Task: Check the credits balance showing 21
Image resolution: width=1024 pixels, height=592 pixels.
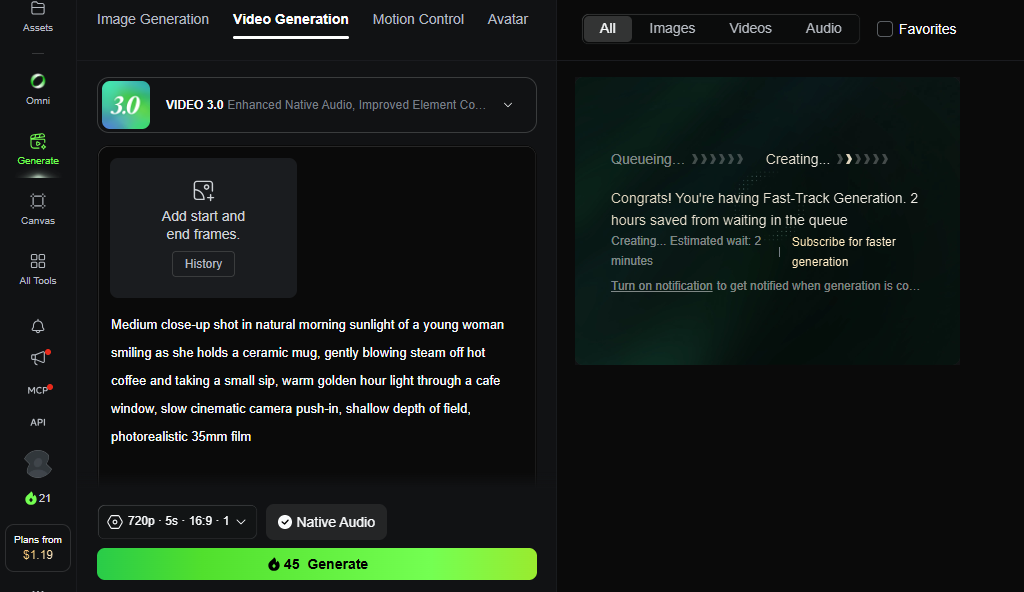Action: coord(38,498)
